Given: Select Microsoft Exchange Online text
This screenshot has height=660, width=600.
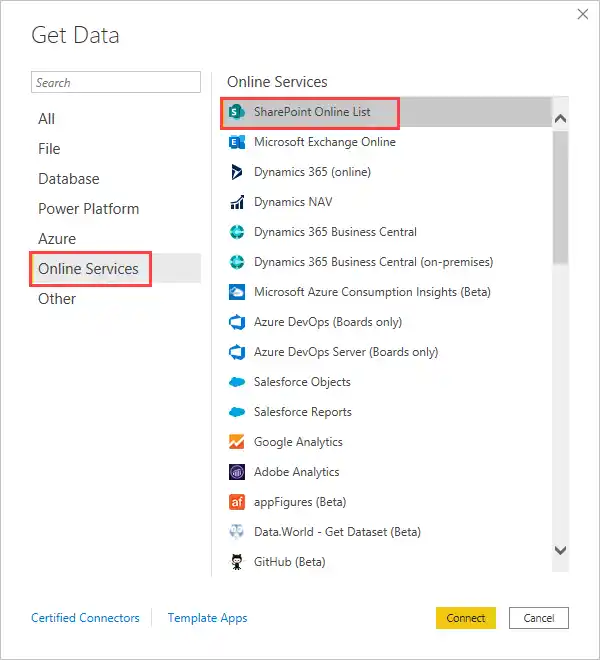Looking at the screenshot, I should (325, 142).
